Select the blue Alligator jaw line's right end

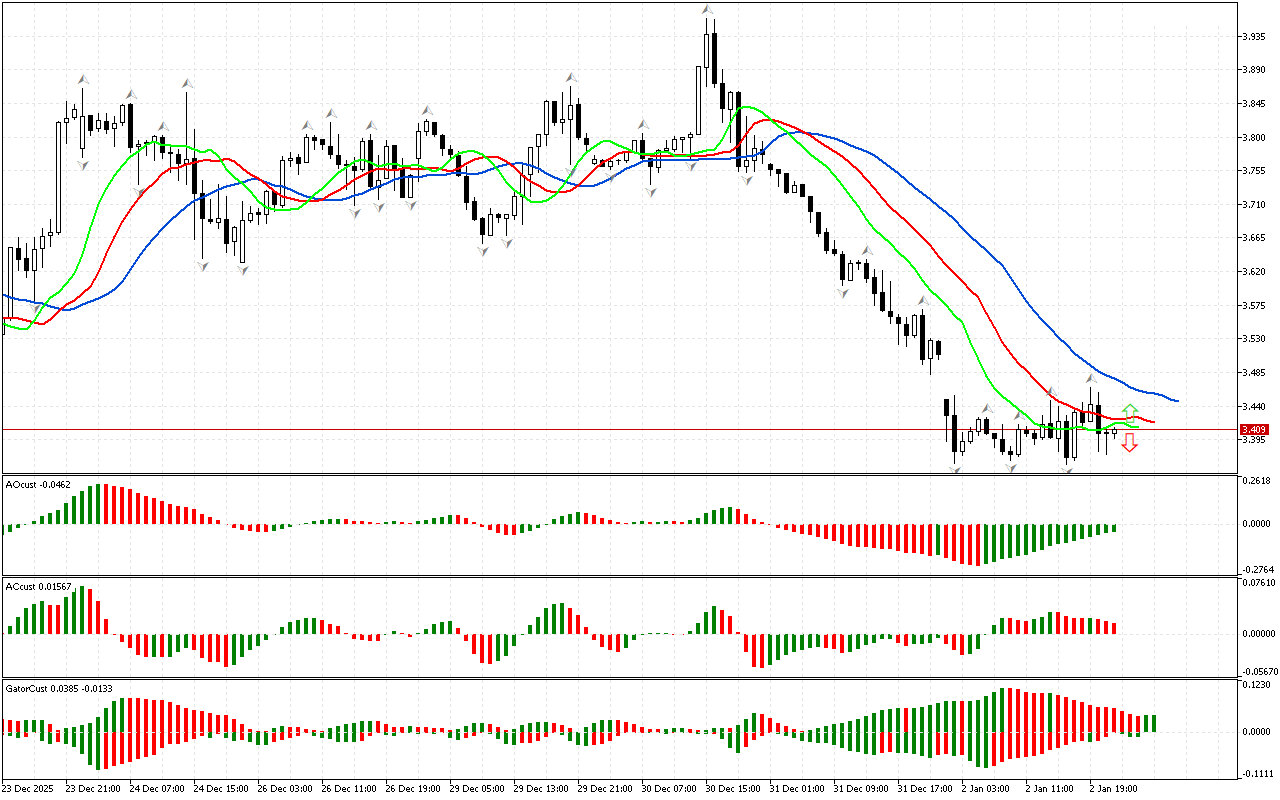click(1175, 400)
